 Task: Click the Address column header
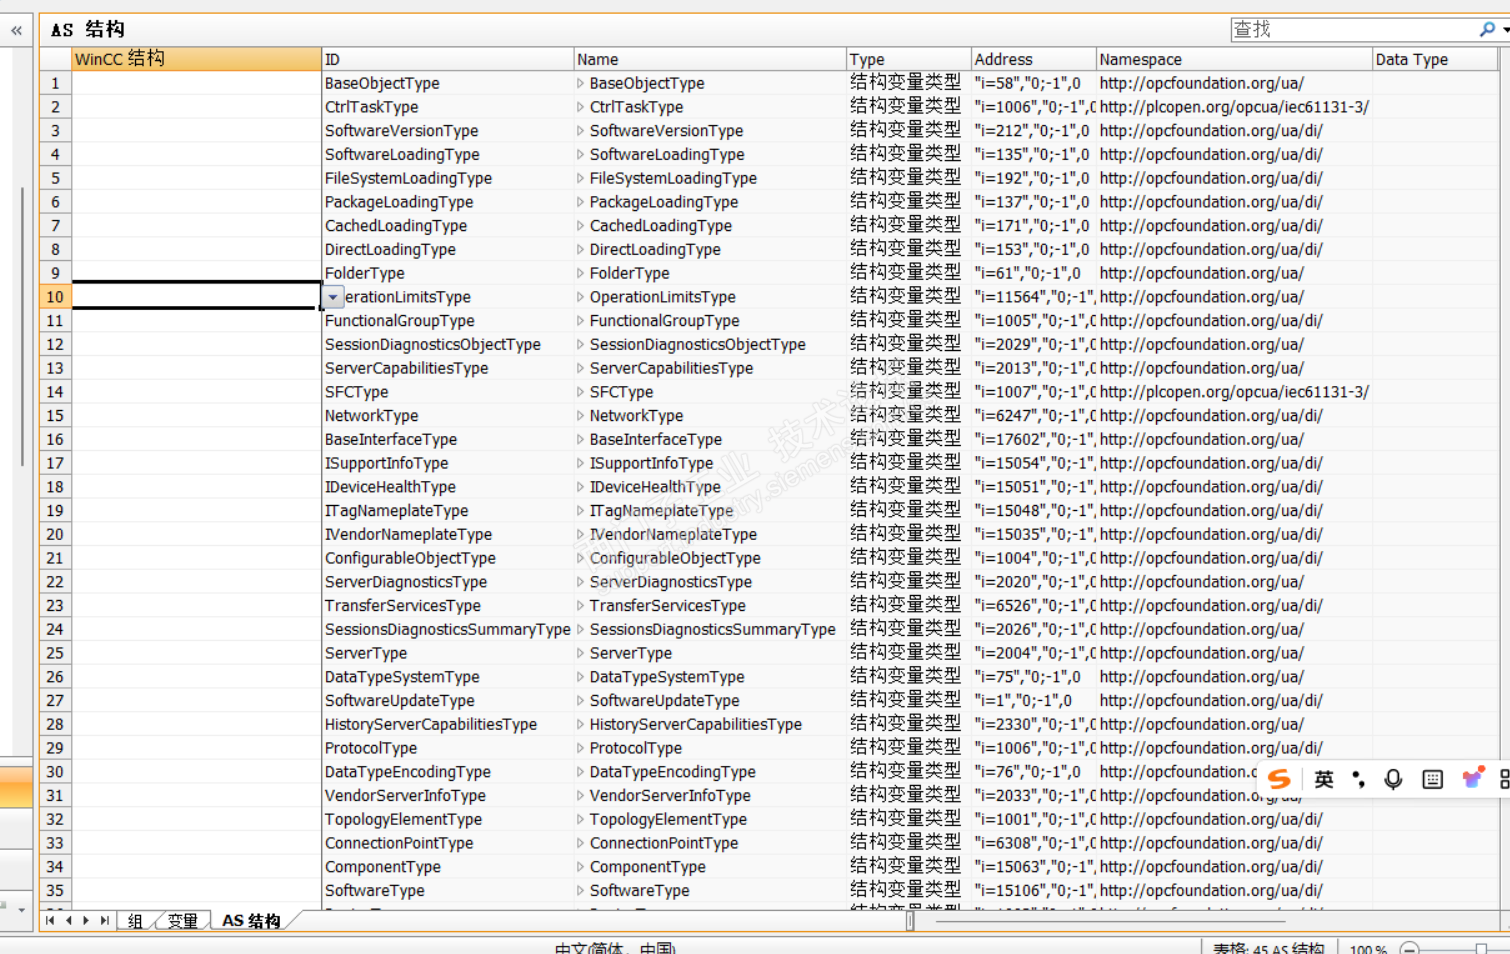pos(1034,59)
